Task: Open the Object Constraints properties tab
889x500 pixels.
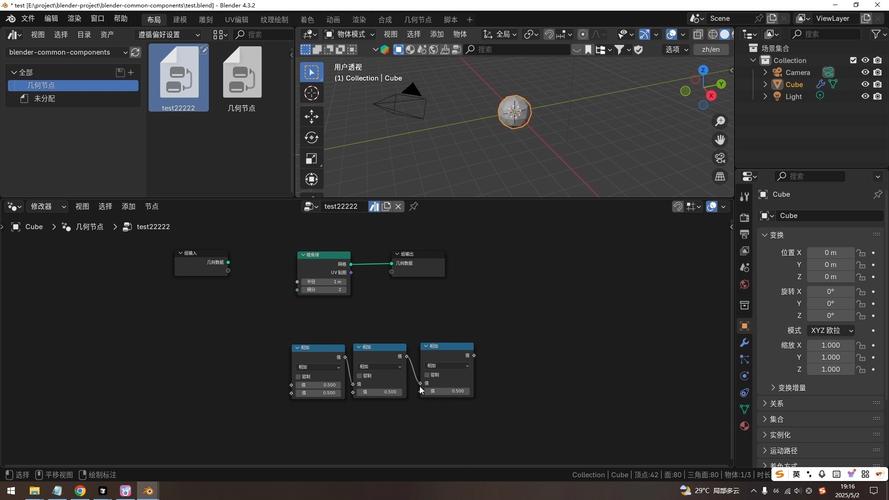Action: click(x=744, y=392)
